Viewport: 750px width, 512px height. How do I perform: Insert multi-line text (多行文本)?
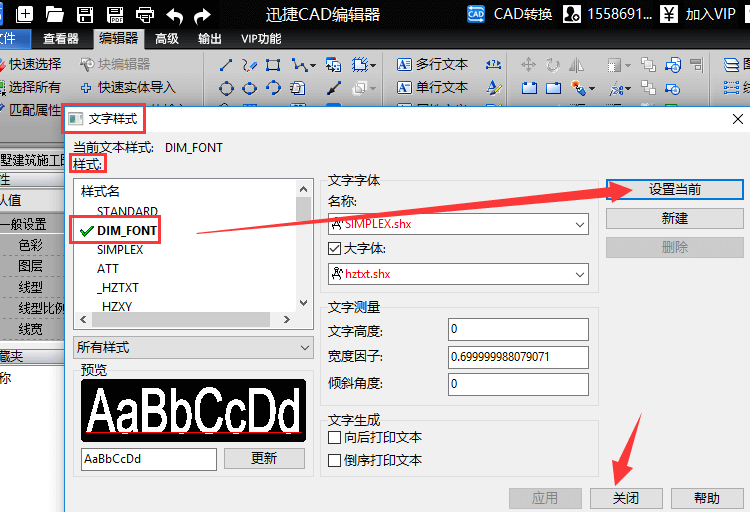(x=432, y=64)
